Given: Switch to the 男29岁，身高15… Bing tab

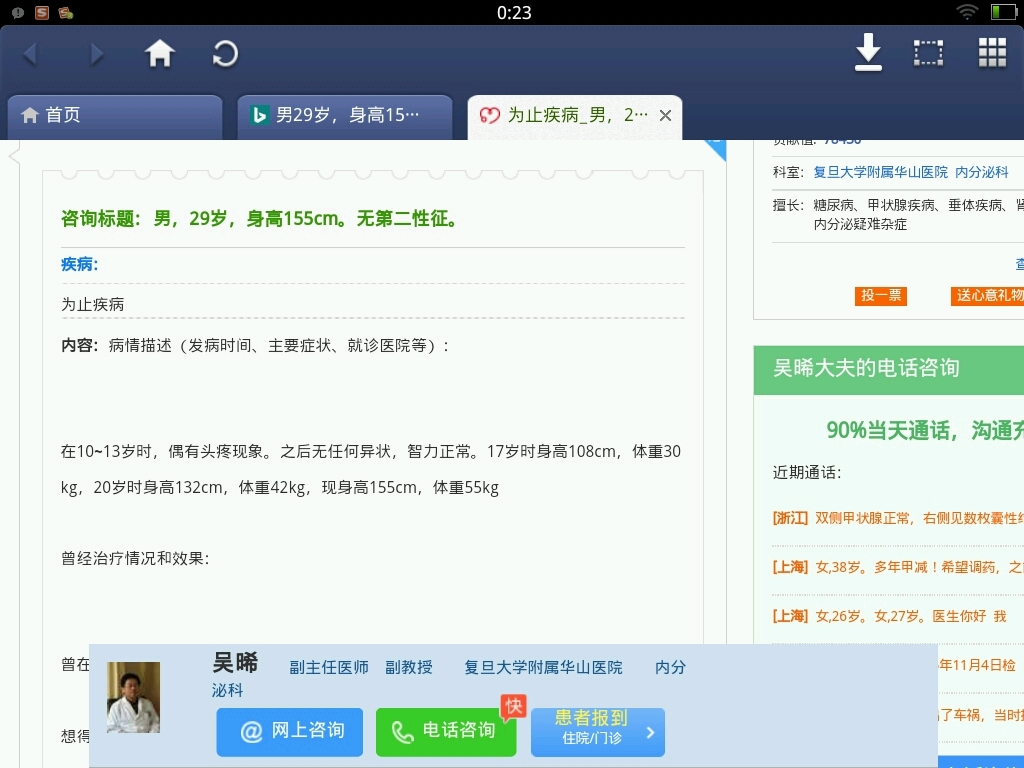Looking at the screenshot, I should (x=345, y=116).
